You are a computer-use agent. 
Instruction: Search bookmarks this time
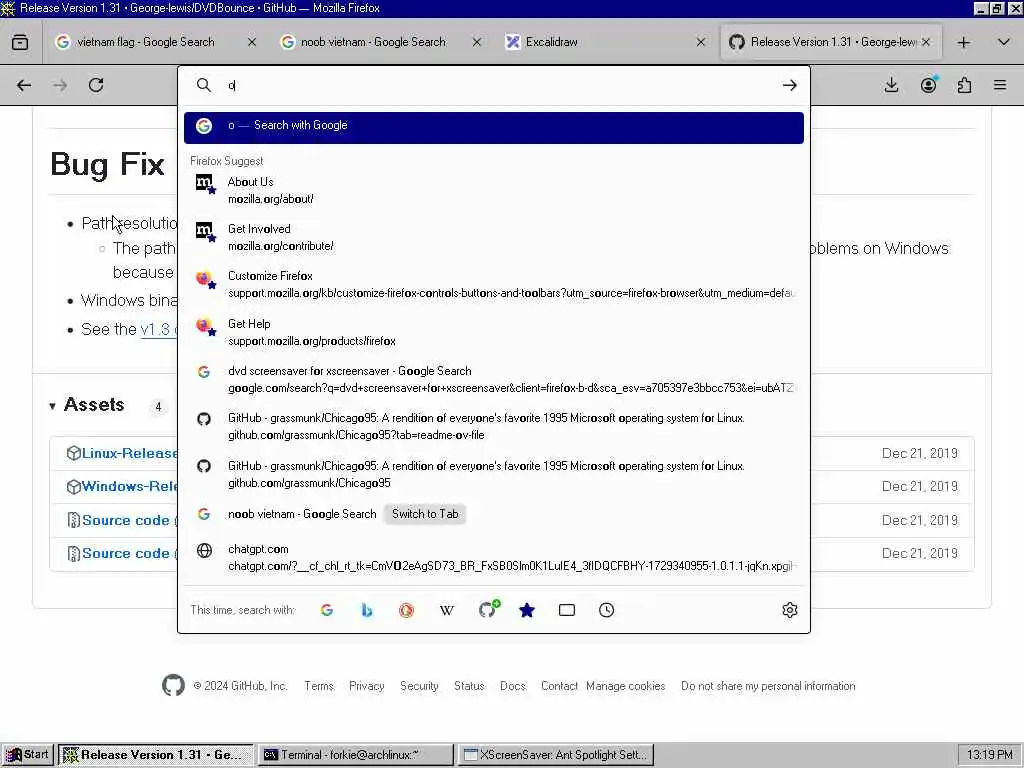coord(527,610)
